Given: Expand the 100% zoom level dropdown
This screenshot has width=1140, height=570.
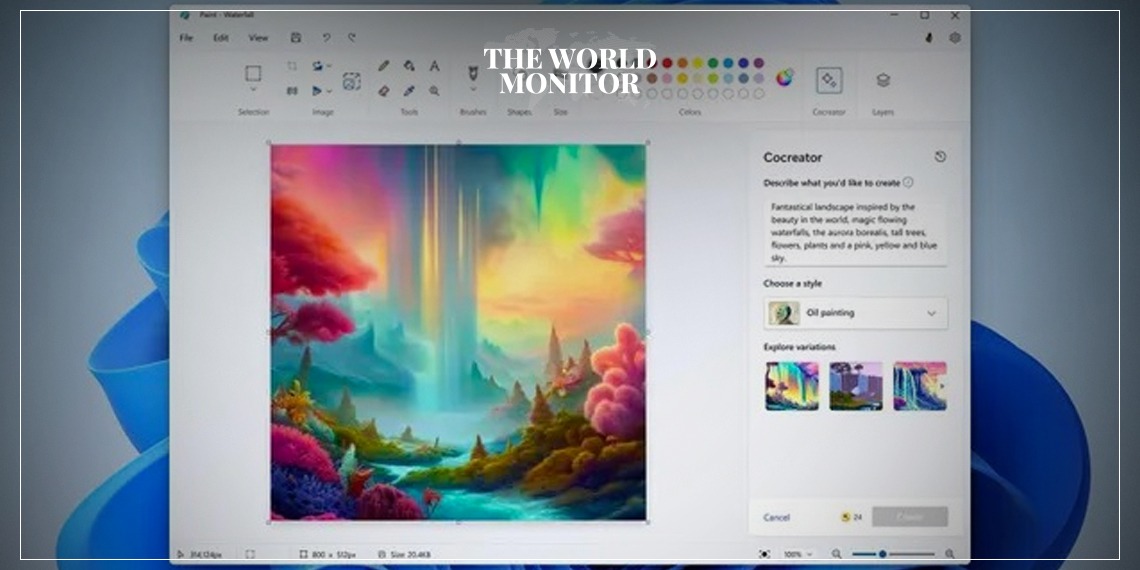Looking at the screenshot, I should coord(798,554).
